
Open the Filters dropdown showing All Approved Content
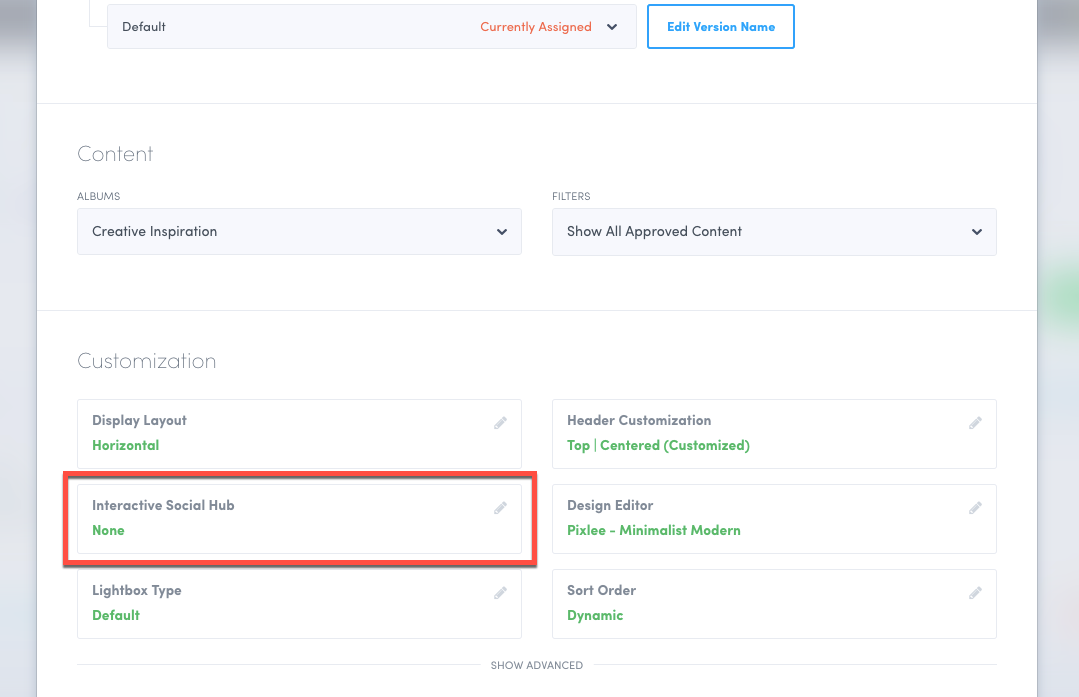click(x=774, y=231)
